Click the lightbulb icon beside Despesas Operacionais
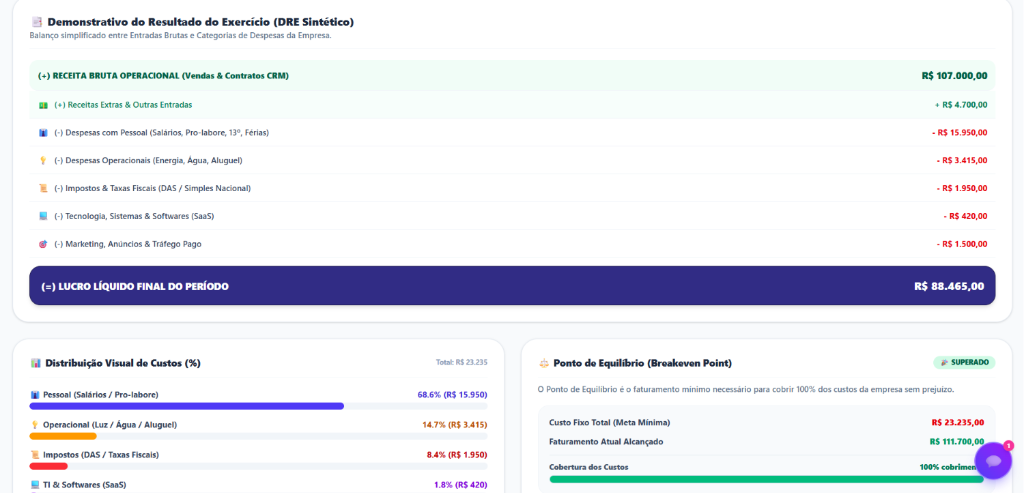This screenshot has height=493, width=1024. pyautogui.click(x=43, y=161)
